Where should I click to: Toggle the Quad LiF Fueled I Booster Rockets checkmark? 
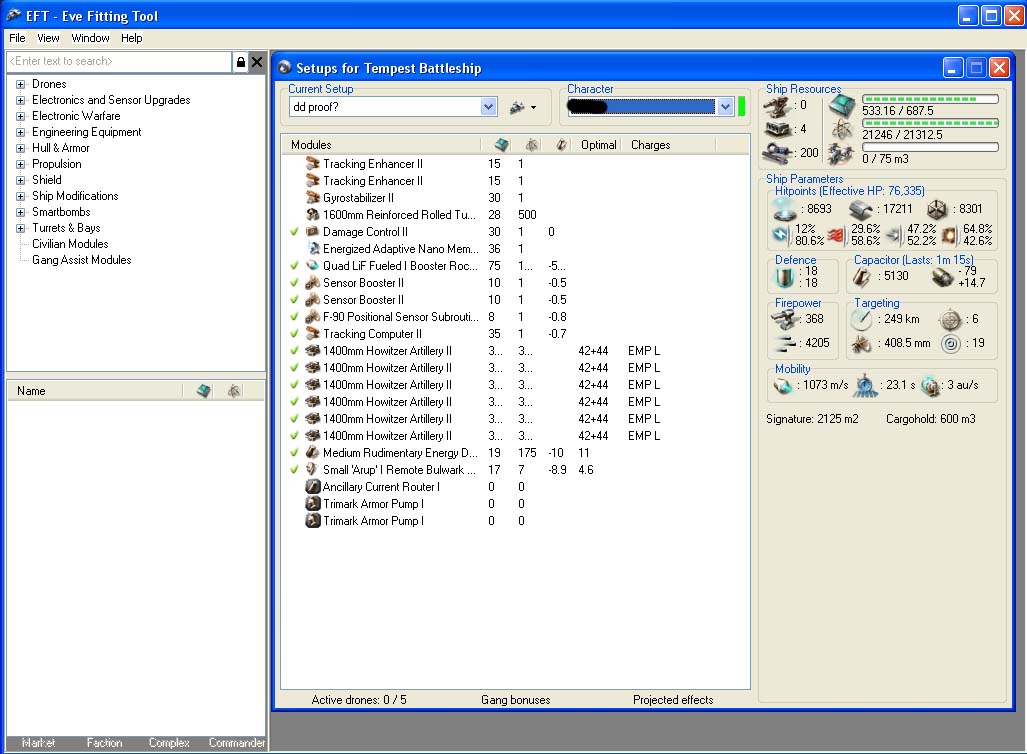click(x=294, y=265)
